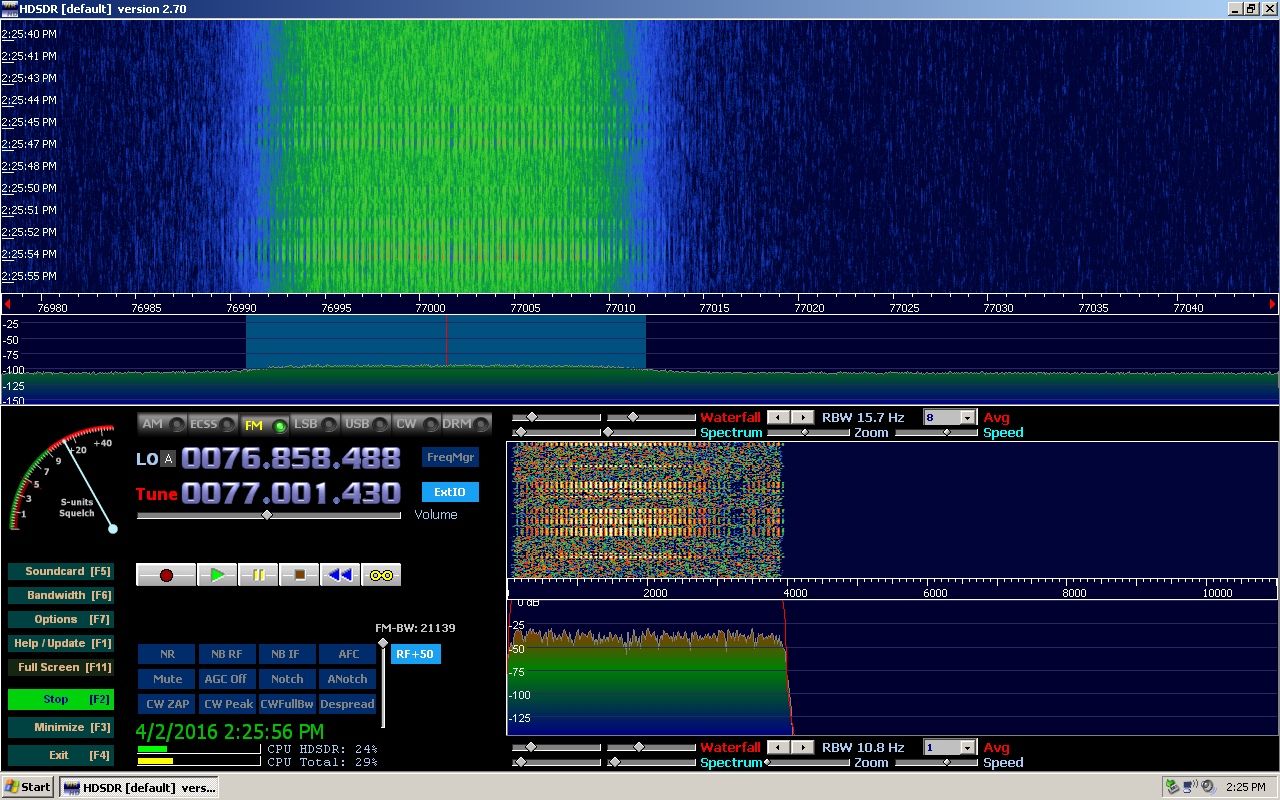Toggle ANotch auto notch

(348, 679)
